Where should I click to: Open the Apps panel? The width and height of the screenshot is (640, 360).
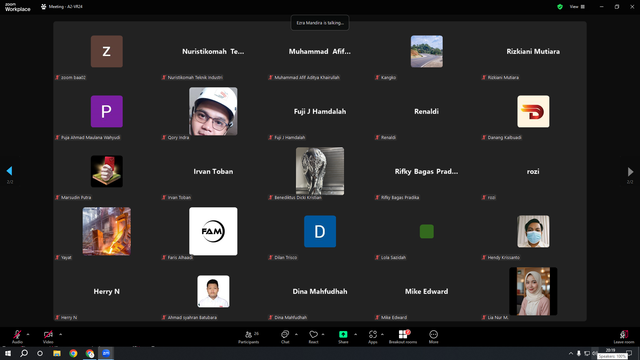(373, 337)
